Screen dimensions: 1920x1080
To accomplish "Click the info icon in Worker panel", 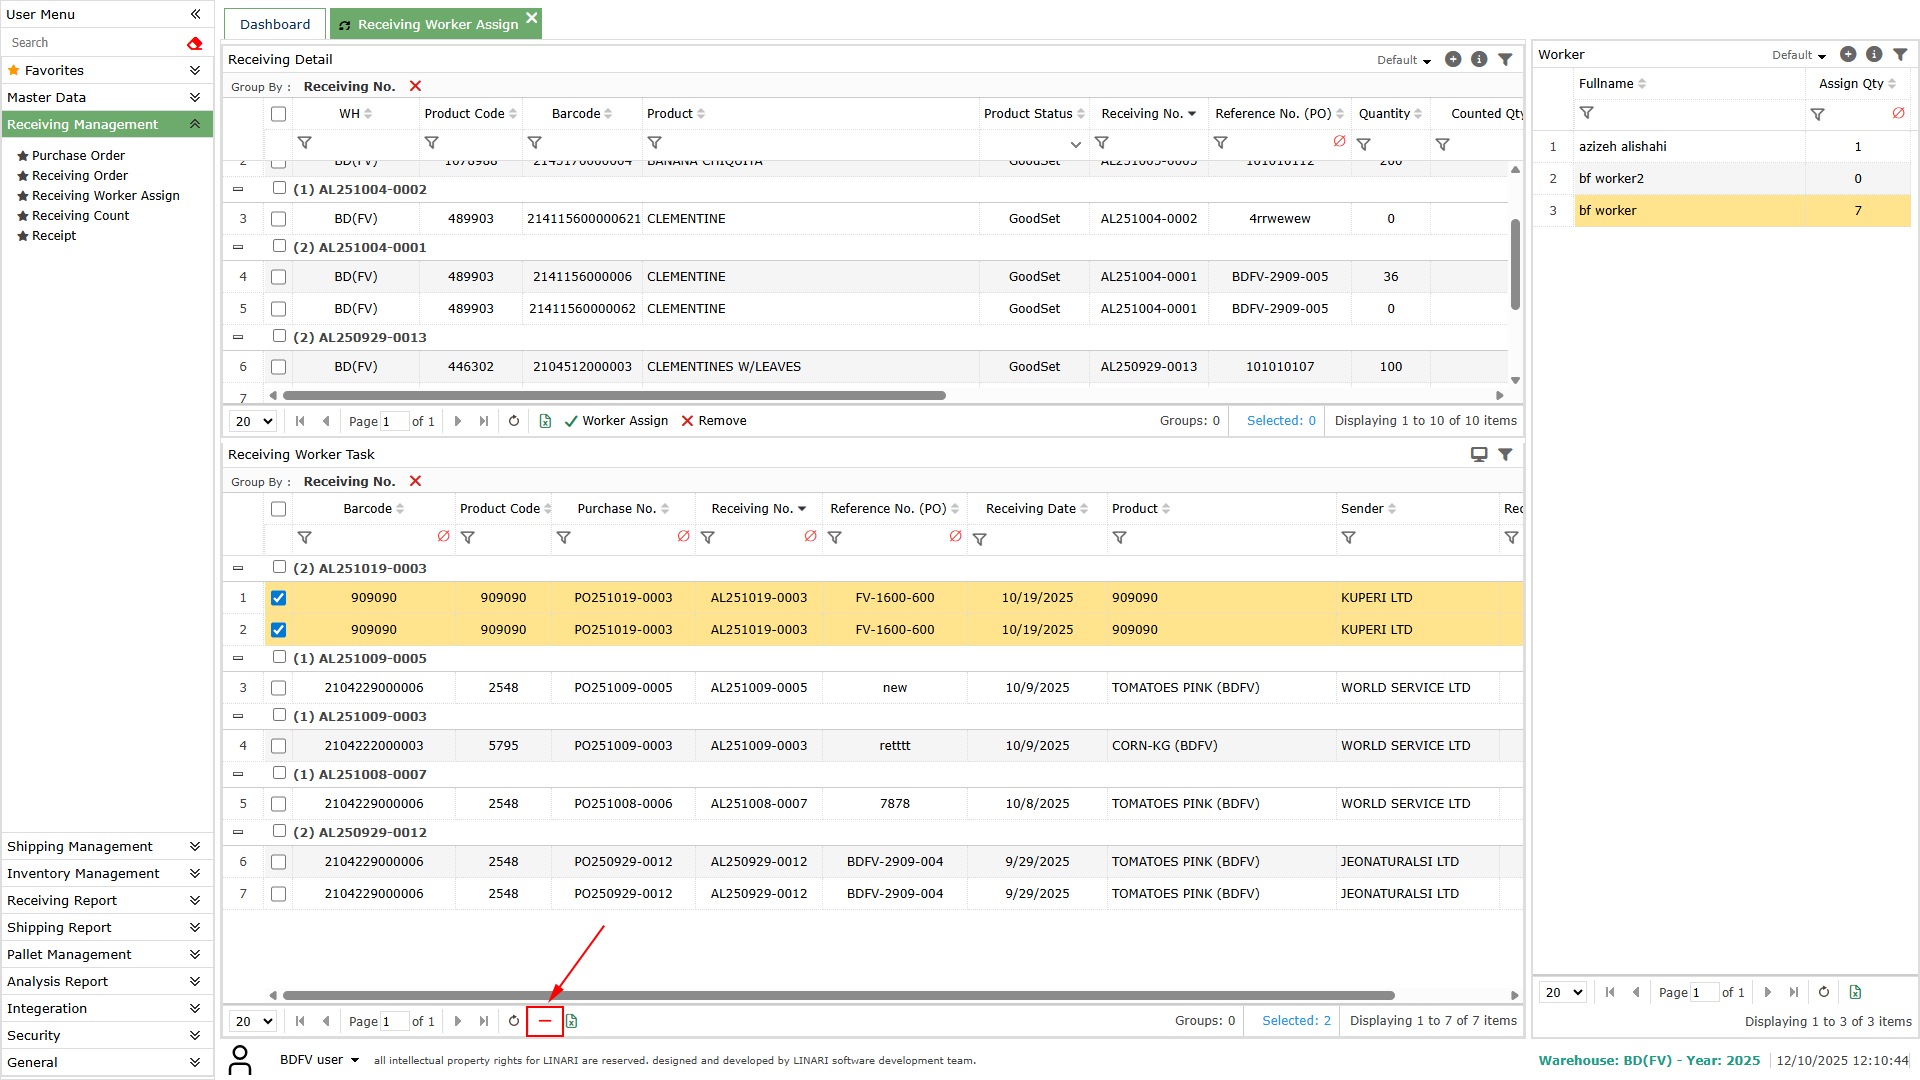I will (x=1874, y=55).
